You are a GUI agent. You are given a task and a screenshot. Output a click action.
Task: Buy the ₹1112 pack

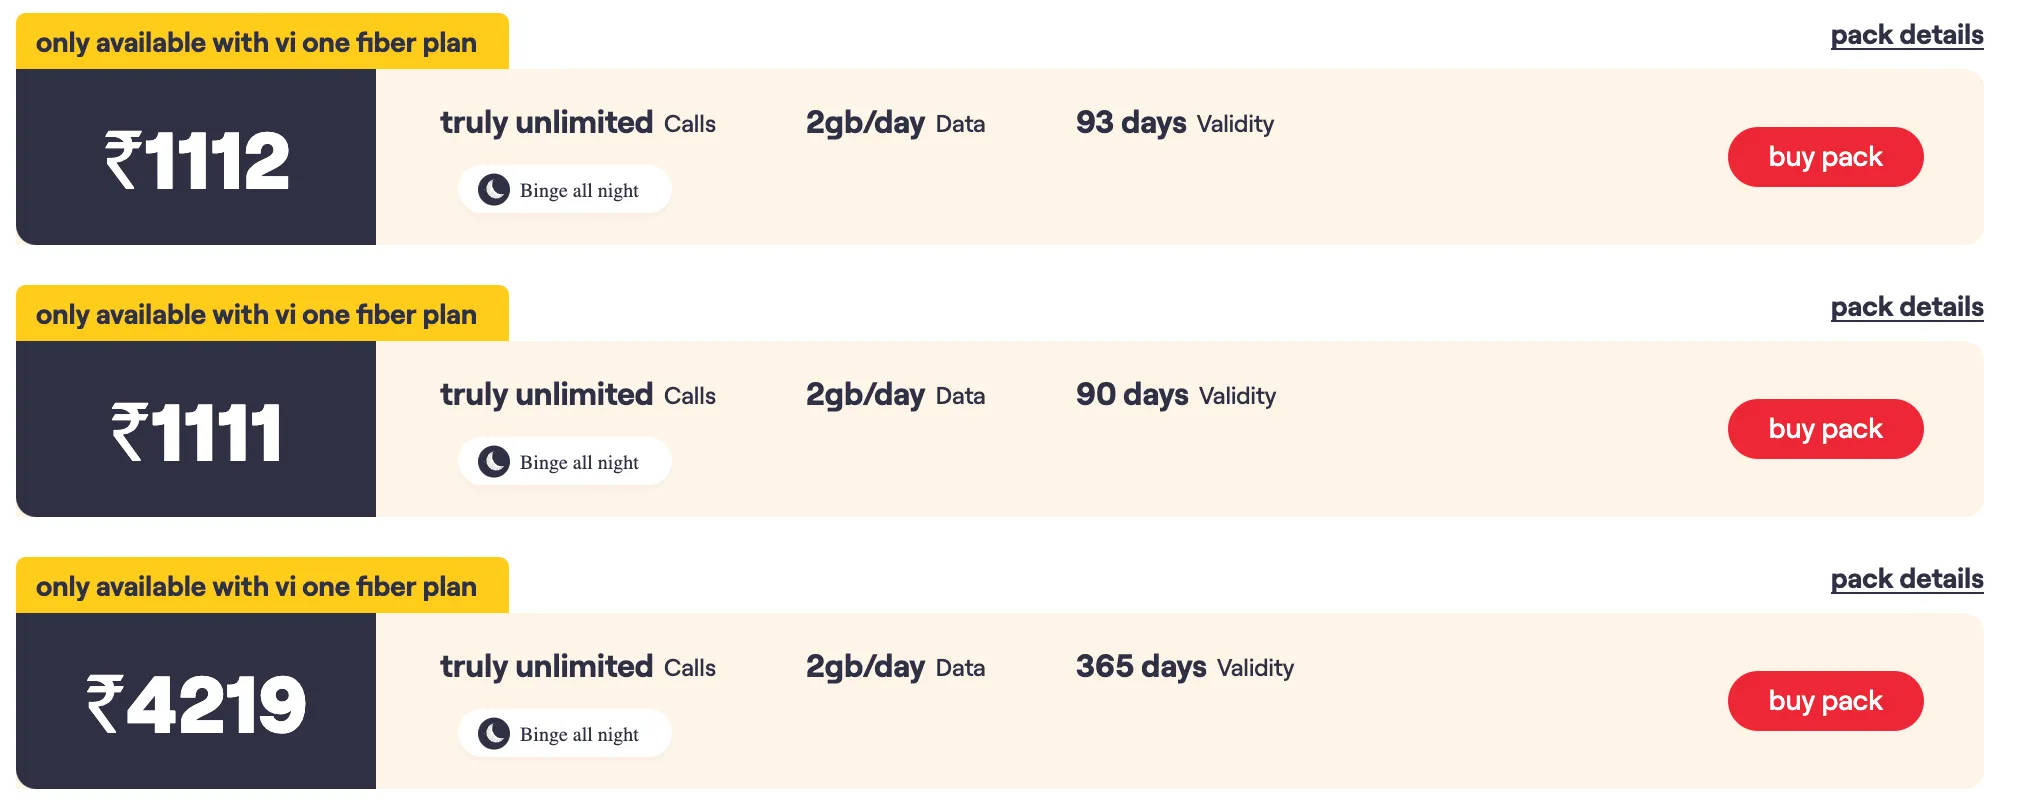click(x=1825, y=157)
